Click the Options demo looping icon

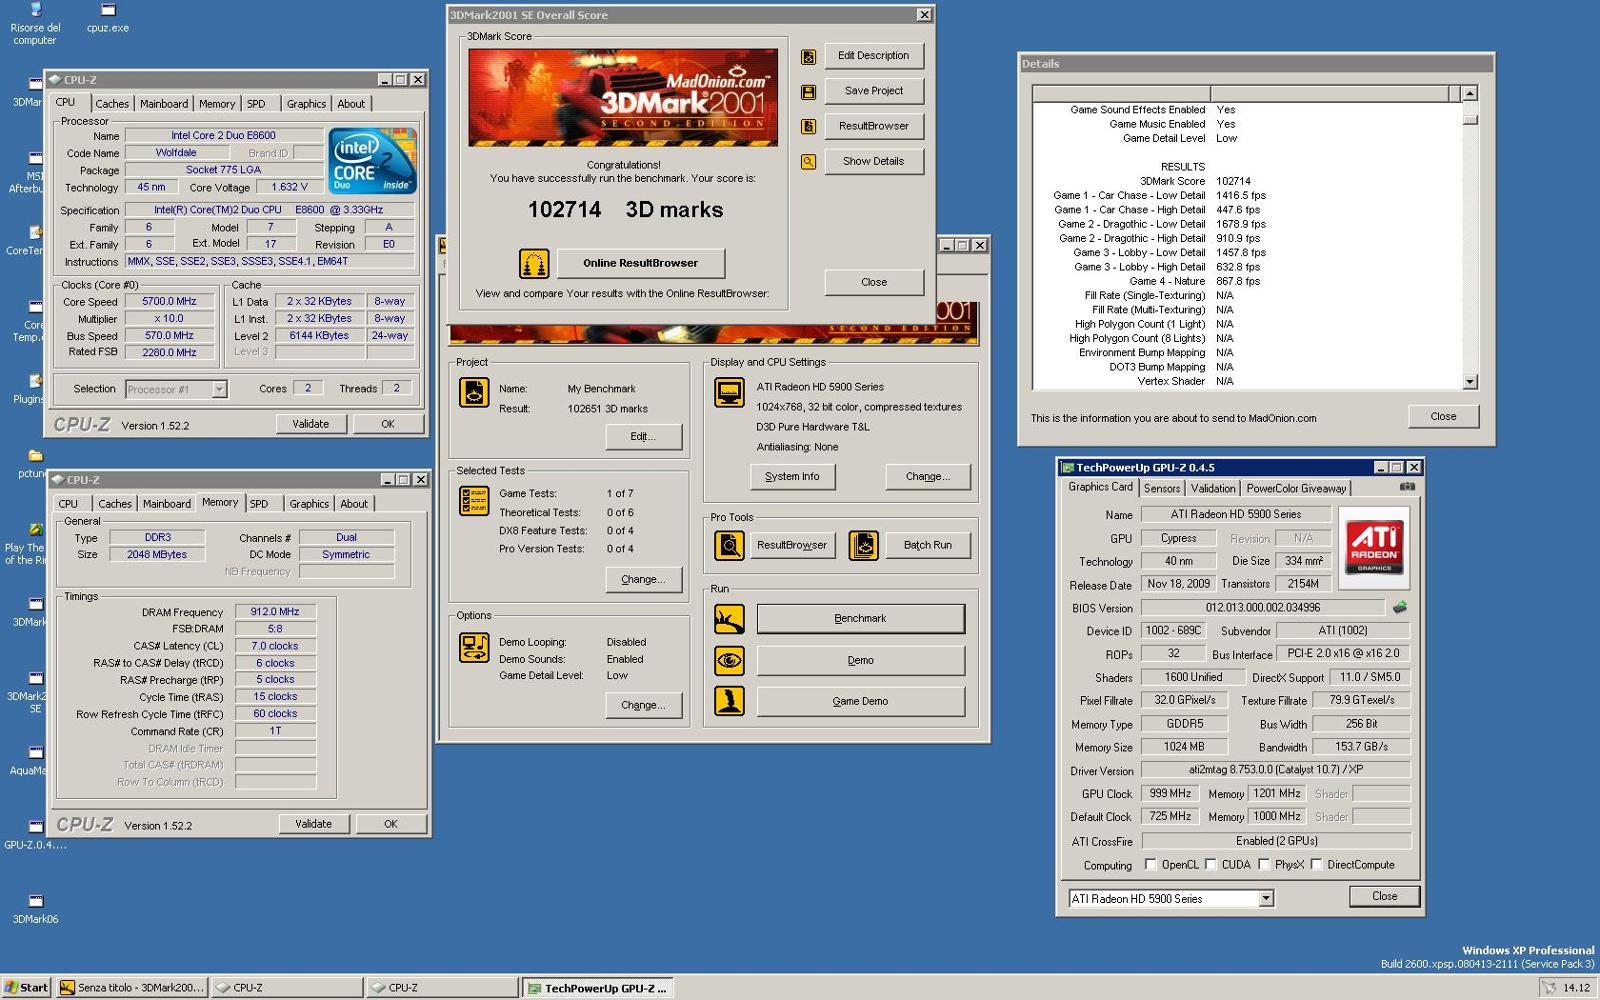click(x=474, y=647)
